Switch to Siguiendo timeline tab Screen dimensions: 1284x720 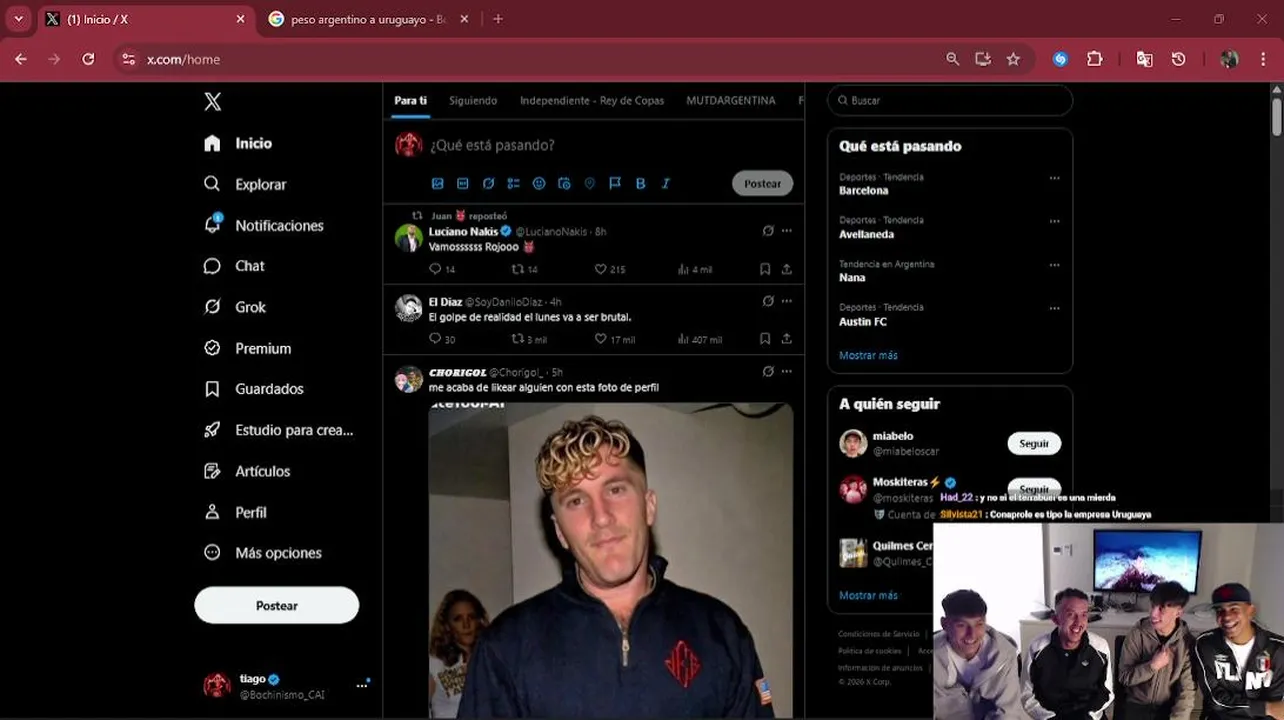[473, 100]
